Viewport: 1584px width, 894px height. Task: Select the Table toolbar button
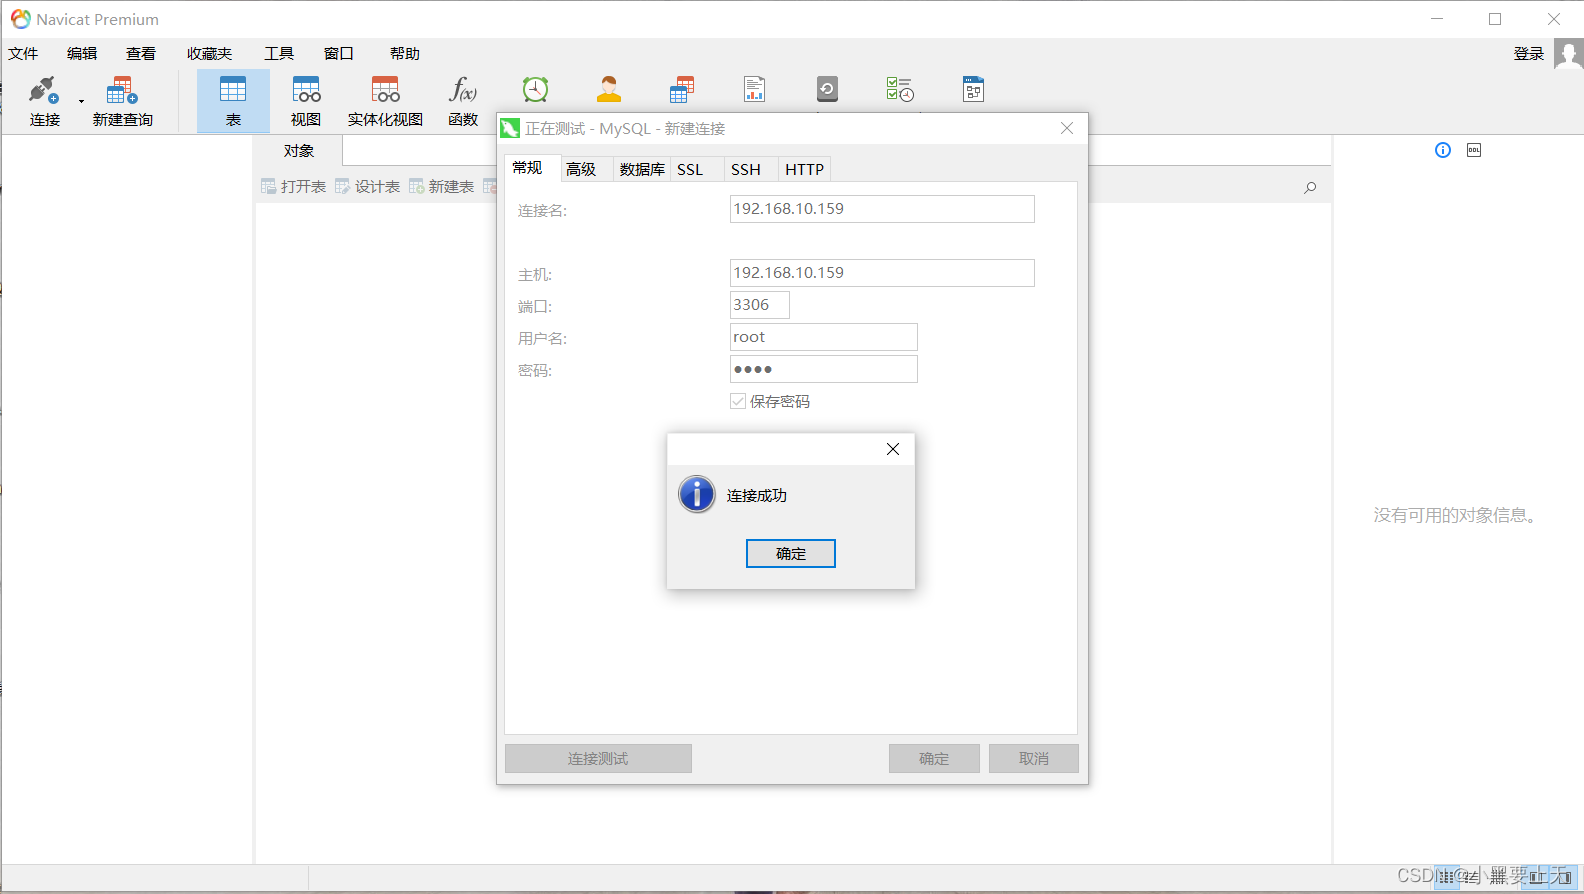[233, 101]
